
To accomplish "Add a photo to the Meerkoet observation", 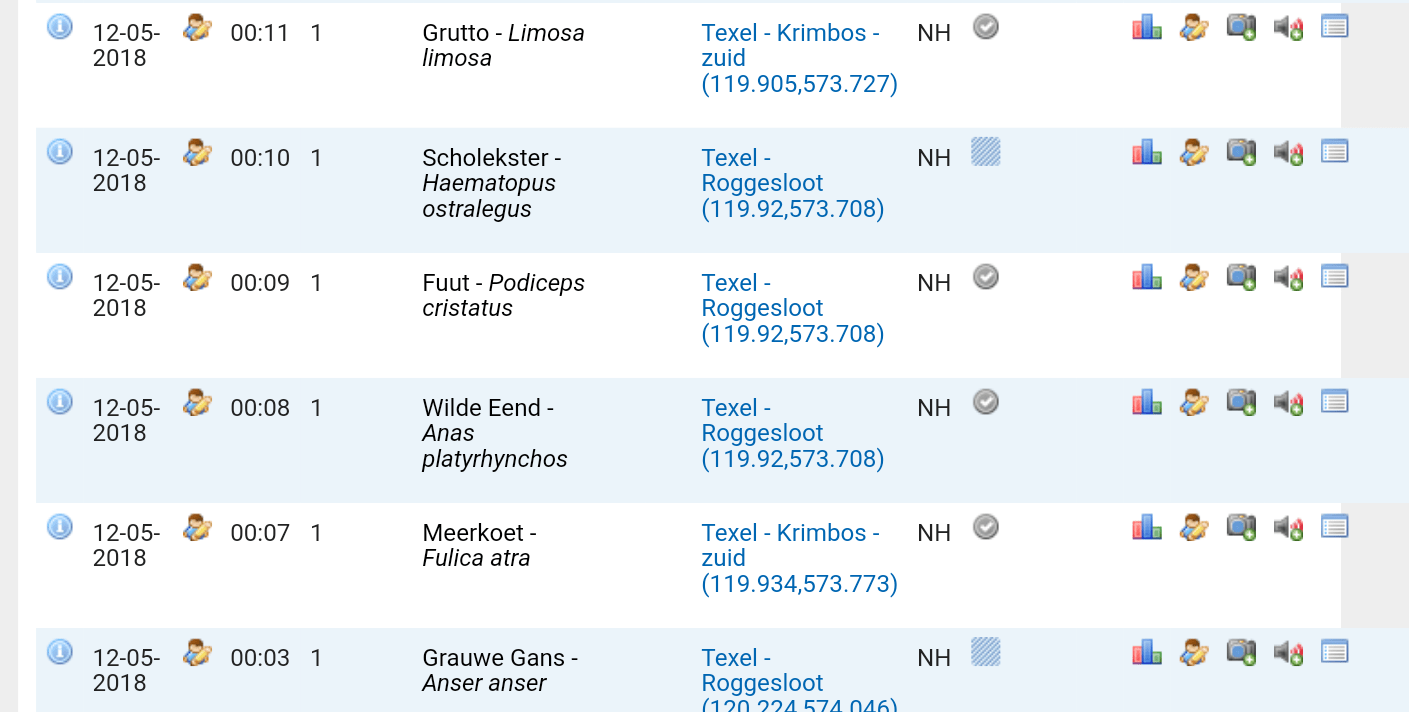I will click(1241, 527).
